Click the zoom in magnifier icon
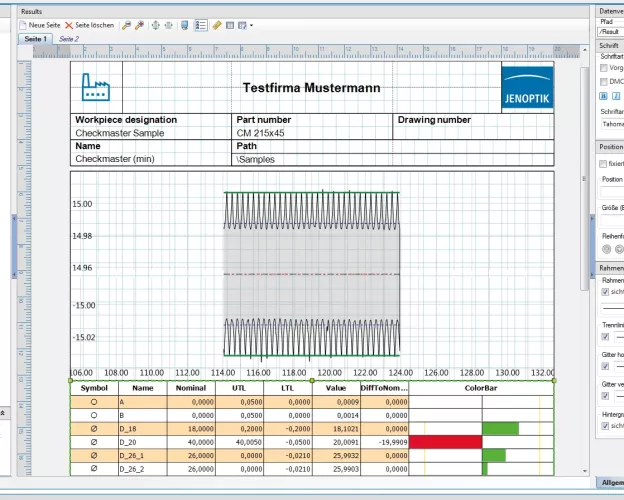This screenshot has height=500, width=624. coord(126,24)
